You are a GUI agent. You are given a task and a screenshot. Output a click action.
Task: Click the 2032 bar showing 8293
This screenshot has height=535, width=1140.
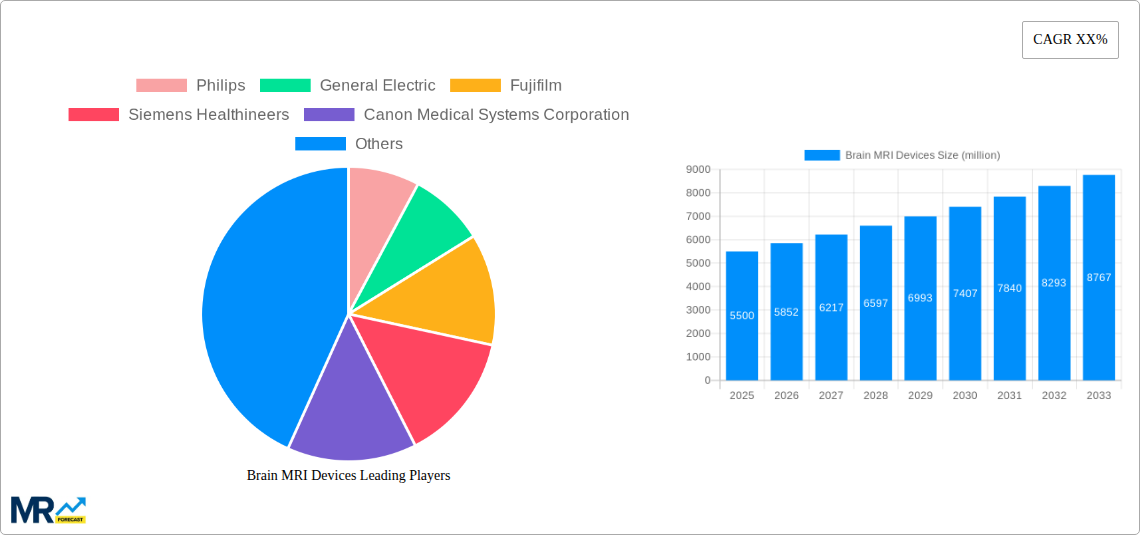click(x=1054, y=283)
